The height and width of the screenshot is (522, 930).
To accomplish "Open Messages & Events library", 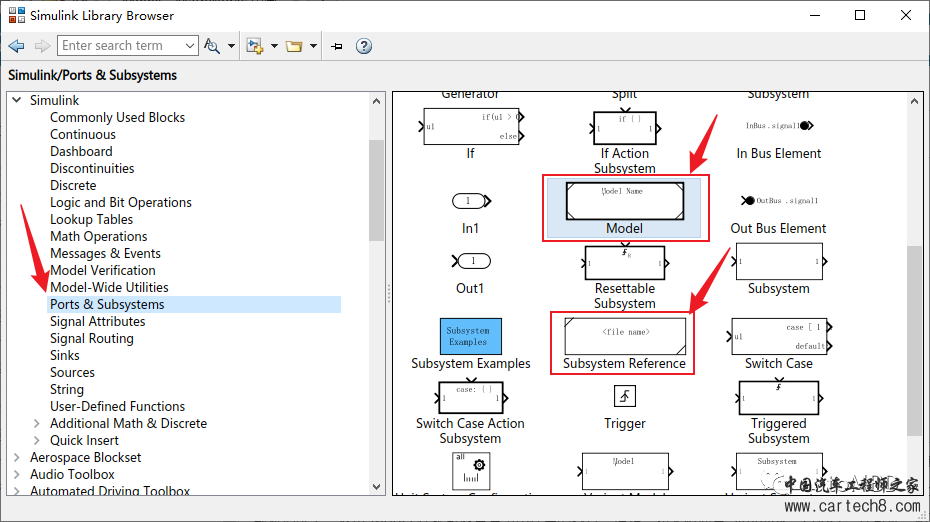I will (x=105, y=254).
